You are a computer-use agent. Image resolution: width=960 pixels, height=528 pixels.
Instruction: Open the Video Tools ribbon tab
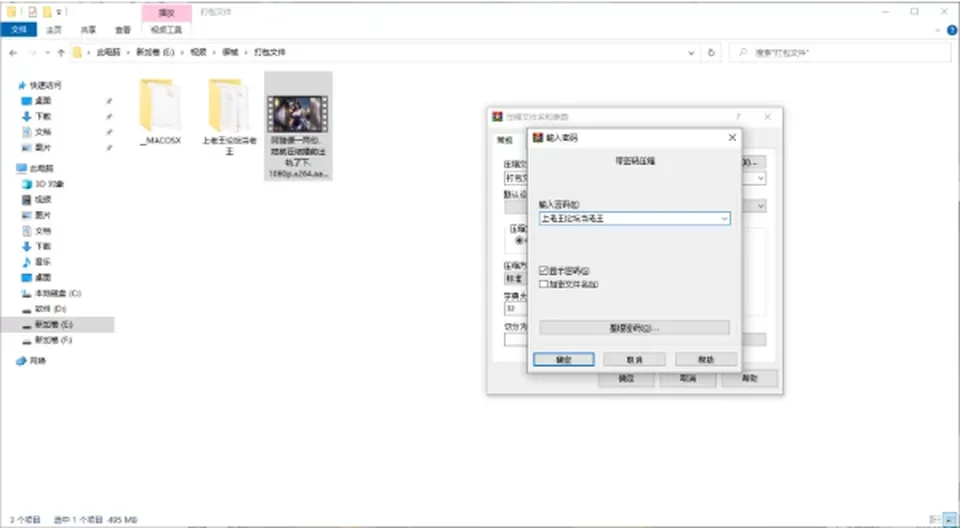(167, 29)
